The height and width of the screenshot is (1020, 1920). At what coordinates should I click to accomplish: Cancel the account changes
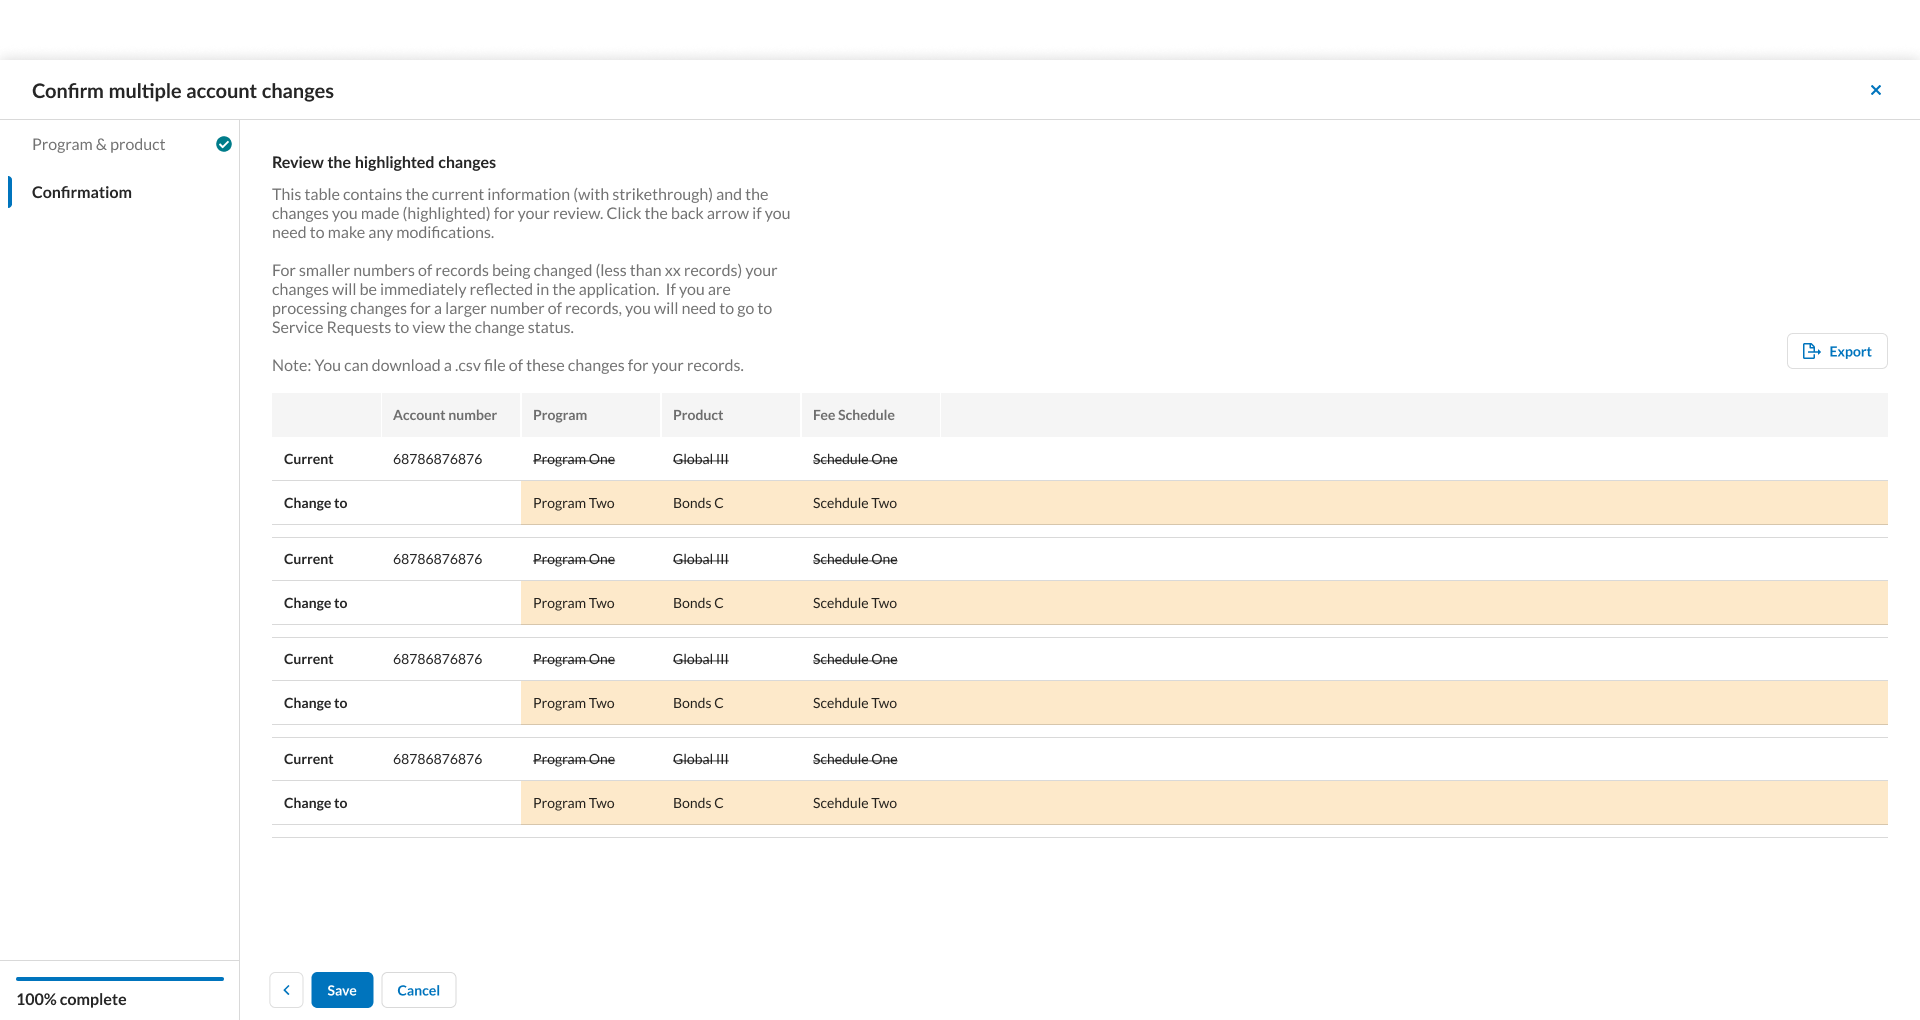[x=418, y=990]
